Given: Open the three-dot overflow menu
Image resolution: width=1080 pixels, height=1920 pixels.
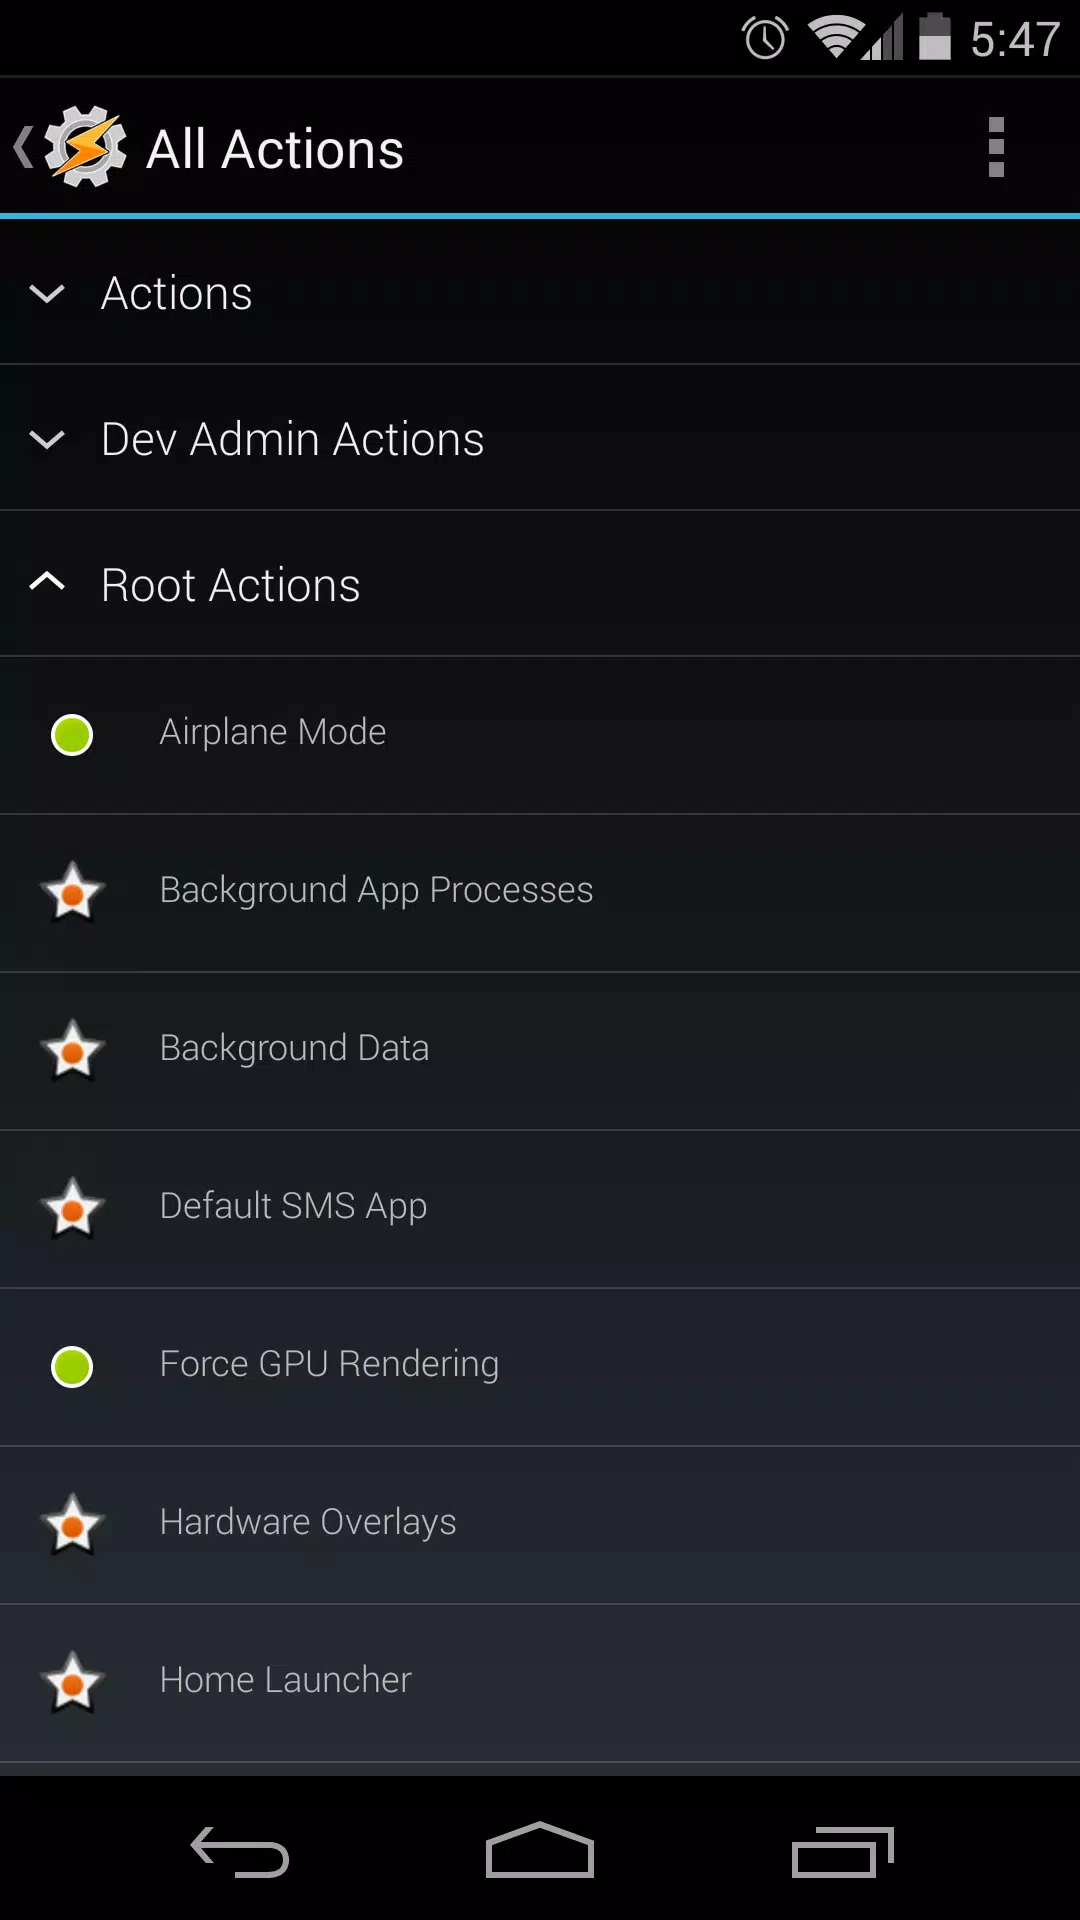Looking at the screenshot, I should pyautogui.click(x=996, y=147).
